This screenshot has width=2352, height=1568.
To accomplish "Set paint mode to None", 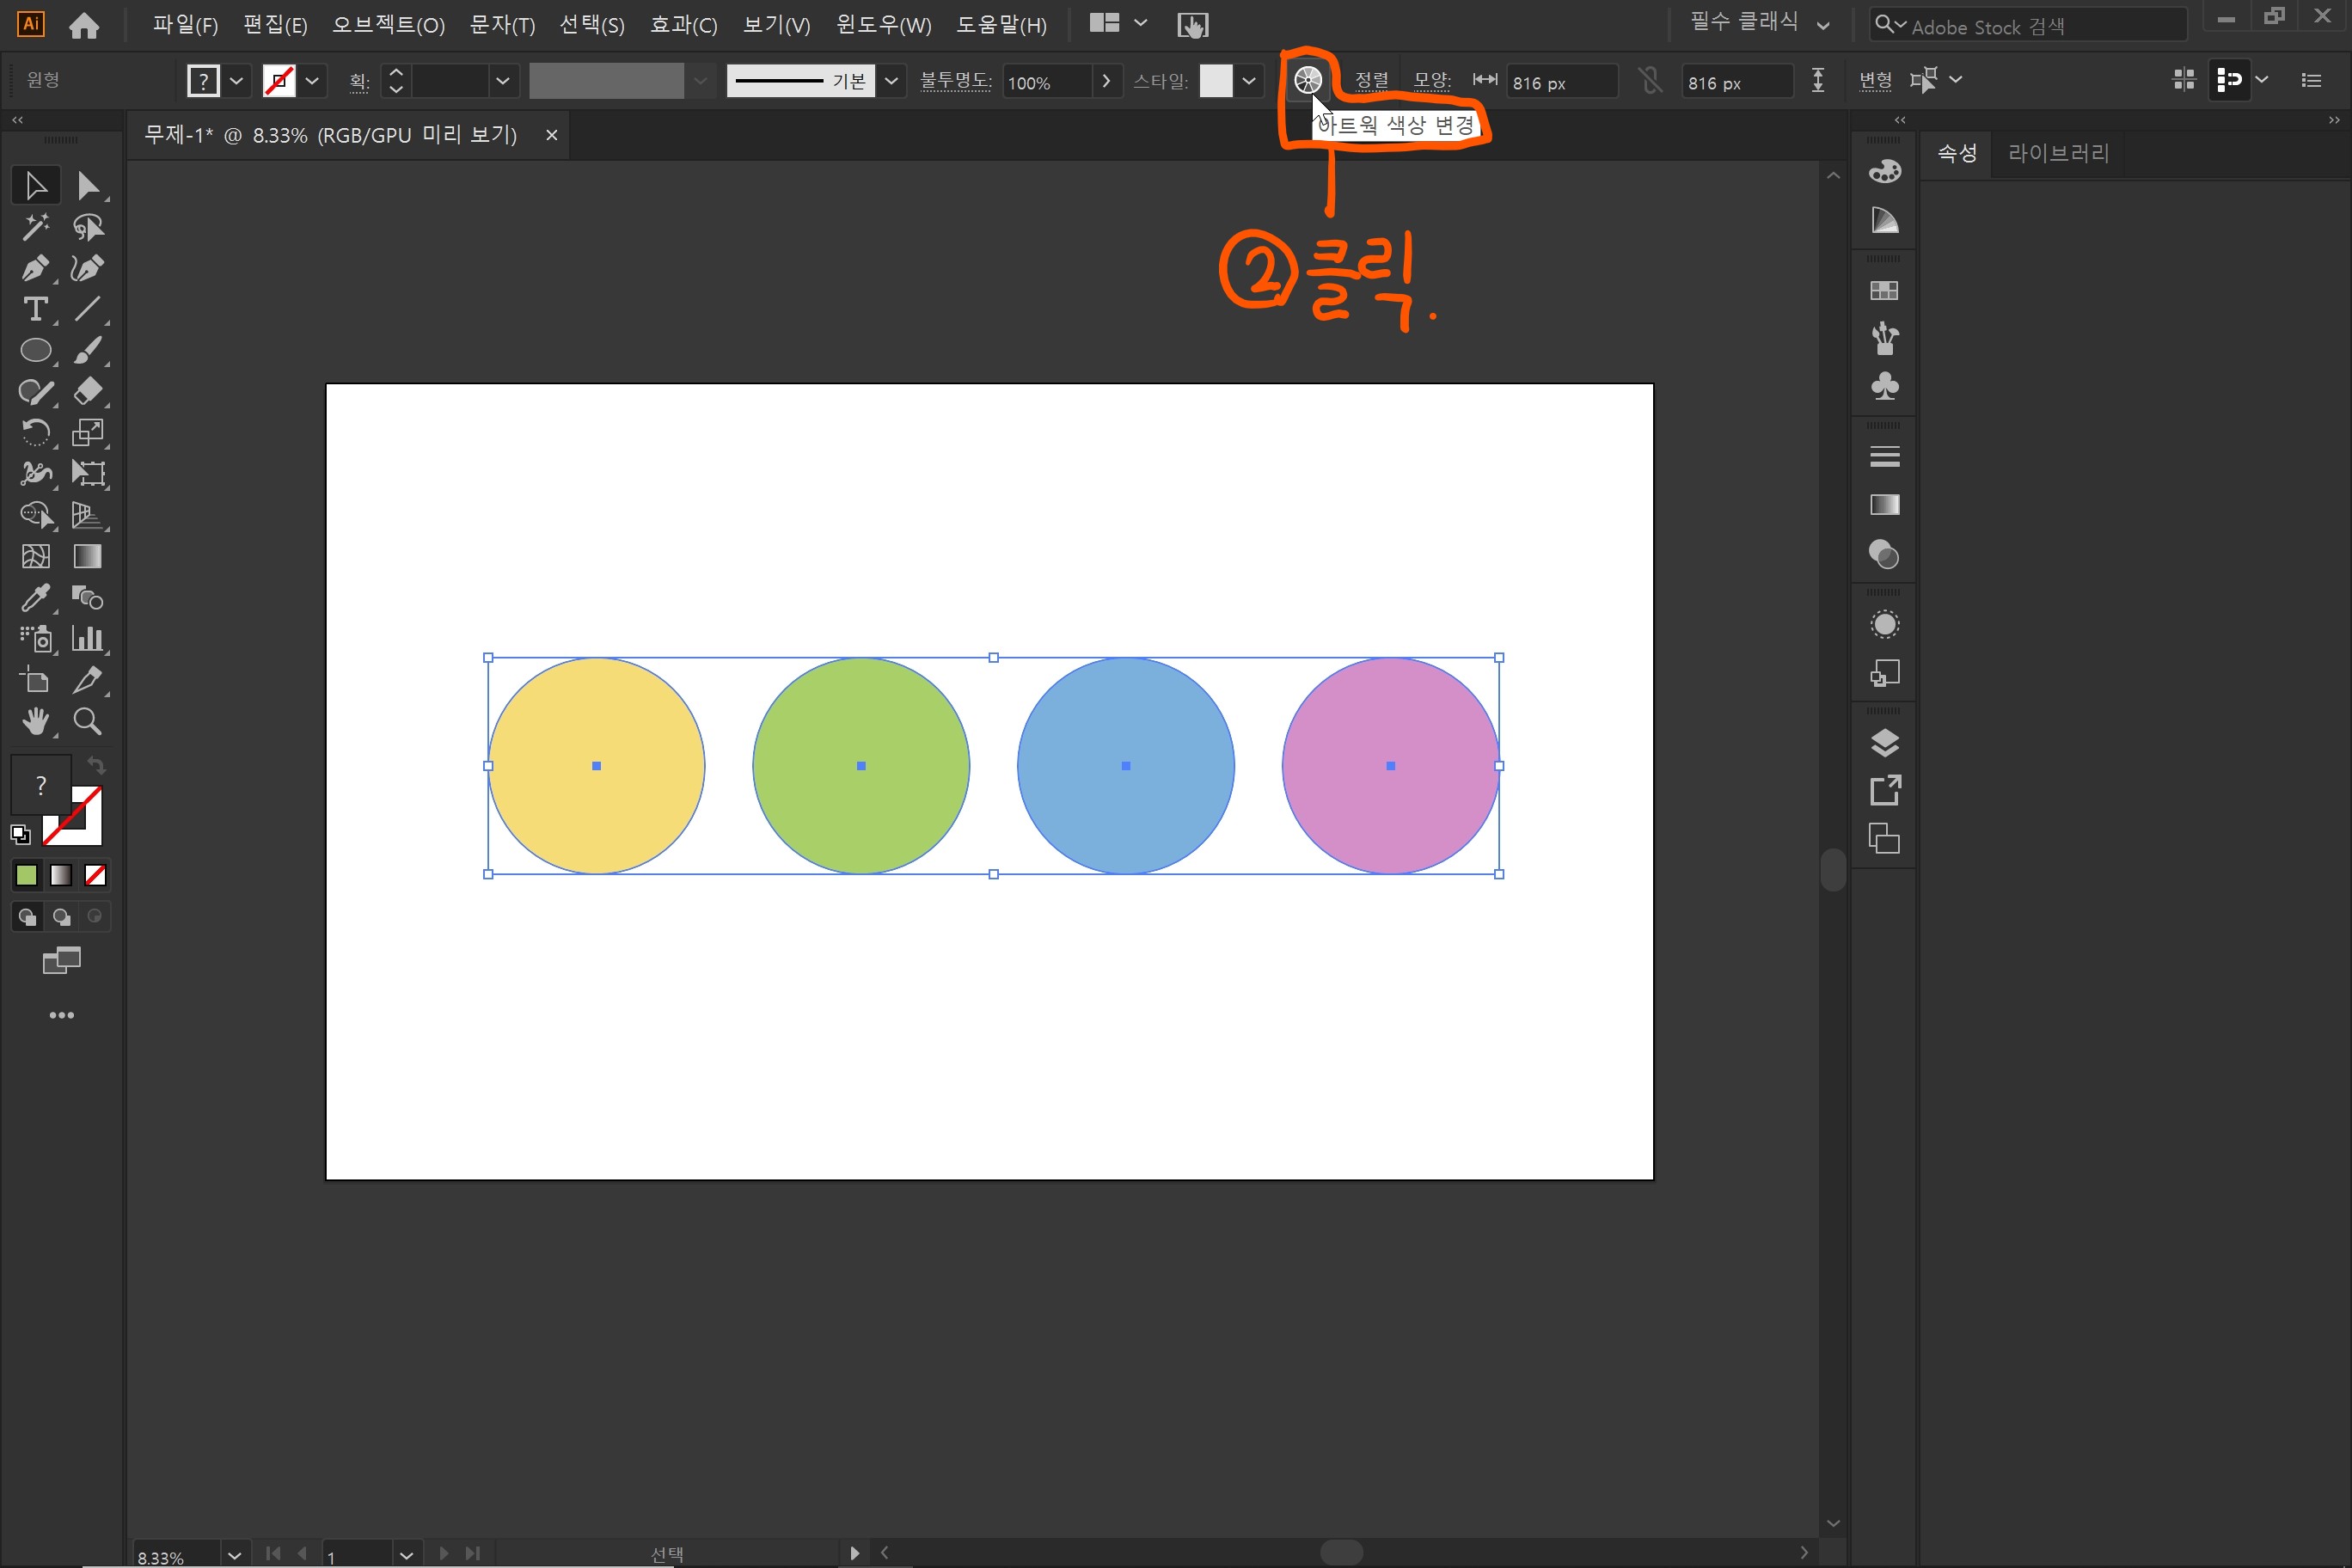I will coord(96,876).
